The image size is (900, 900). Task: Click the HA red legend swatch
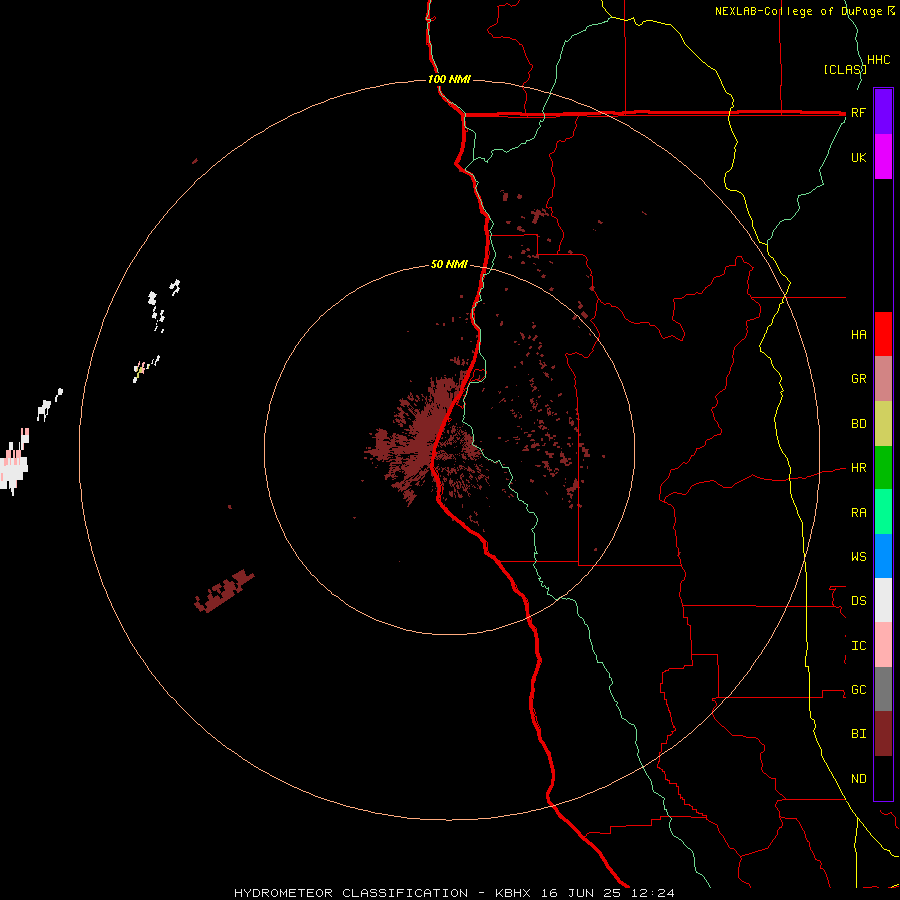point(883,334)
